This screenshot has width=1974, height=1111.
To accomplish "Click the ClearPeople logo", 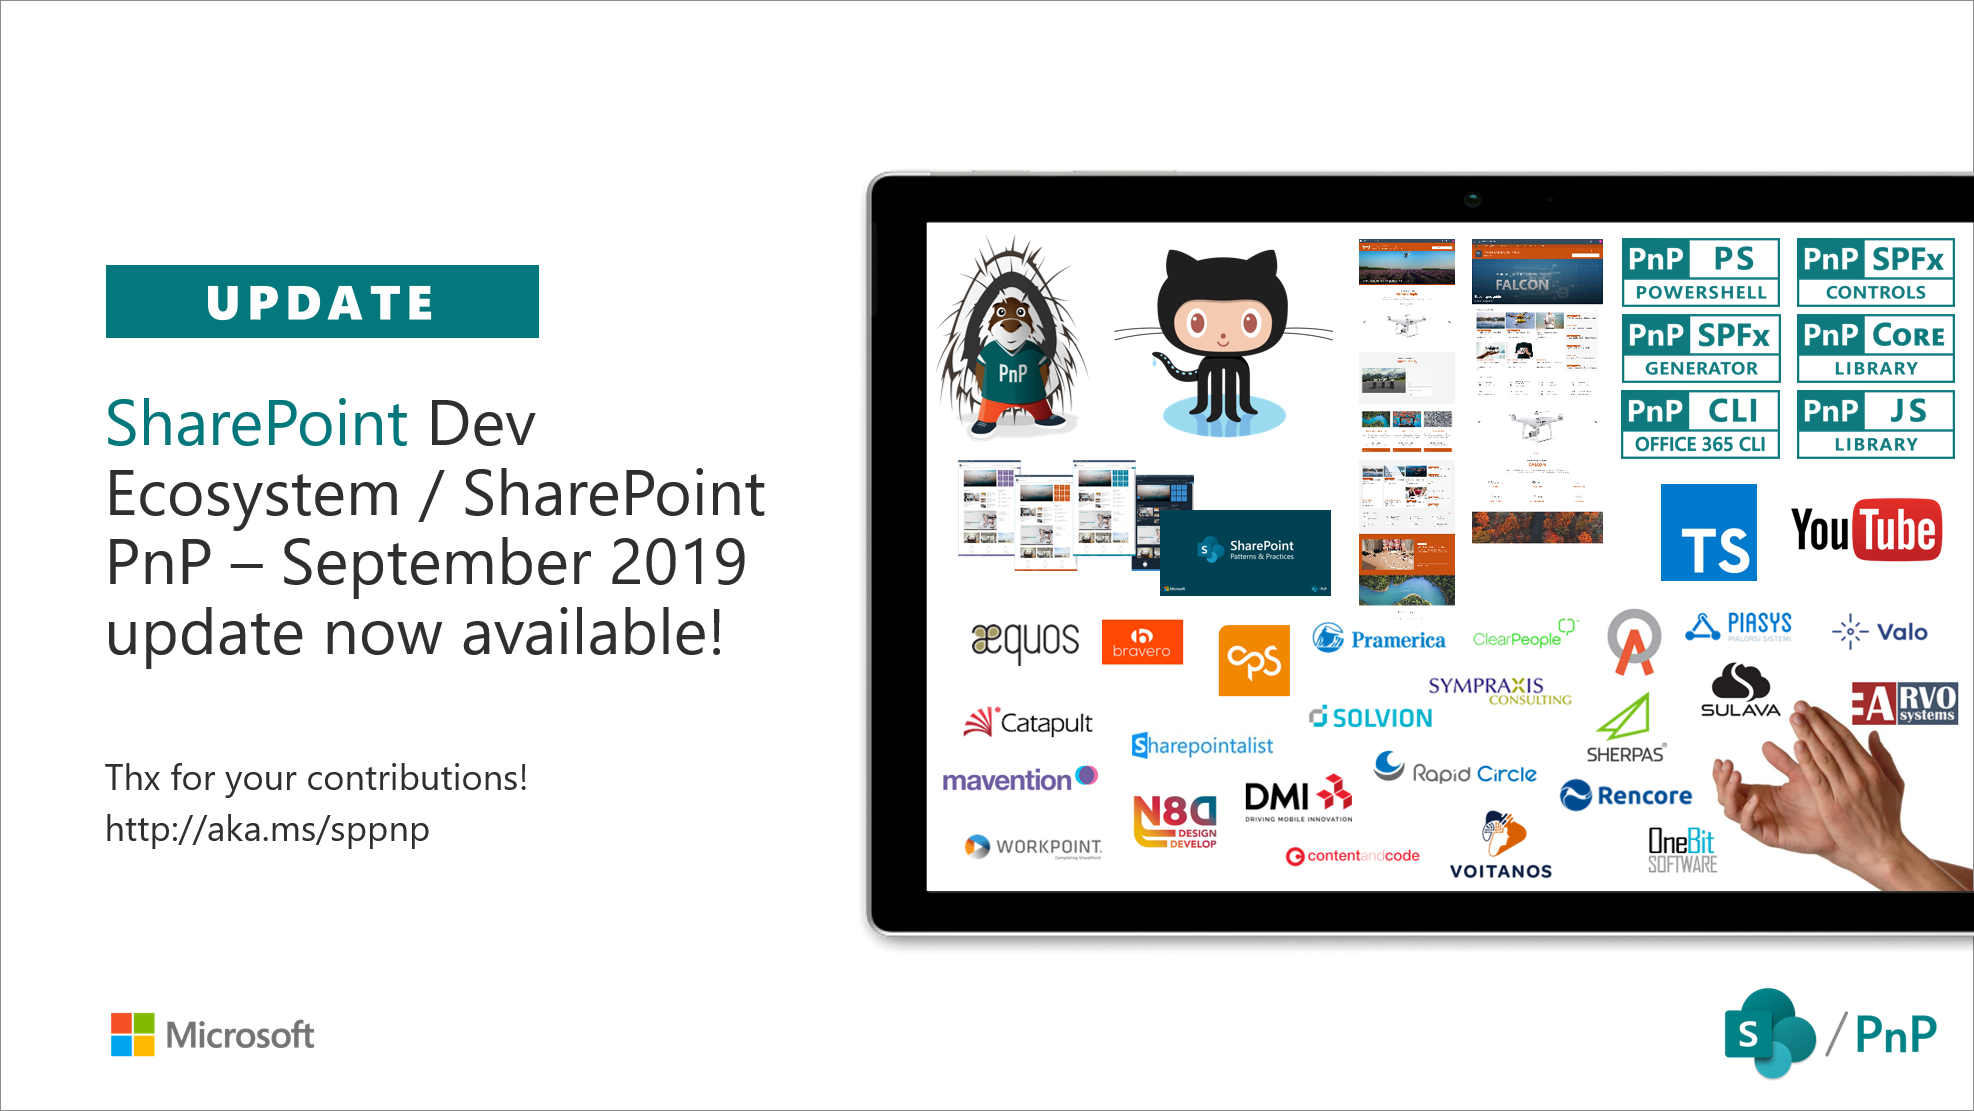I will coord(1524,635).
